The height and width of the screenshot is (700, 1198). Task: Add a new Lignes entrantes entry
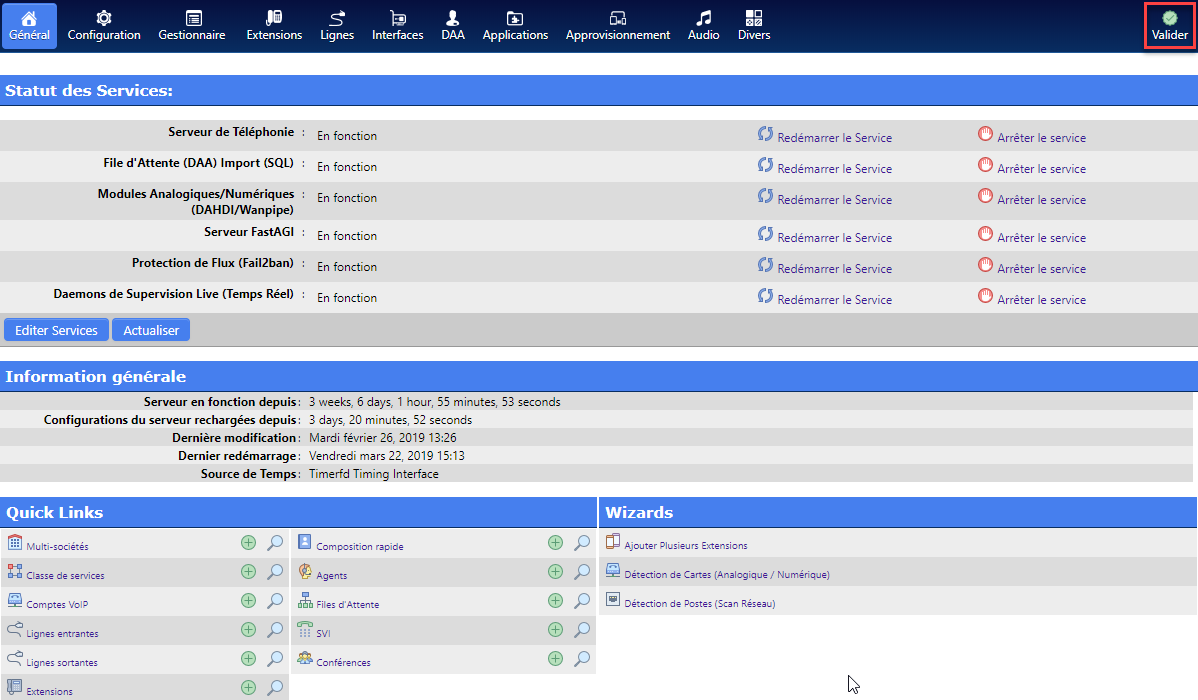(x=248, y=630)
